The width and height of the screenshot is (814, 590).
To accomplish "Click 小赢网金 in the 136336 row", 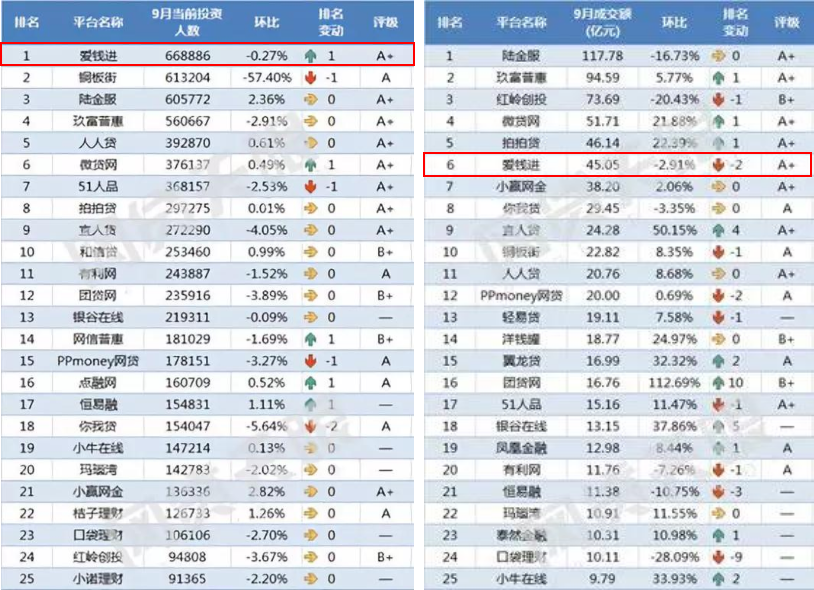I will point(98,492).
